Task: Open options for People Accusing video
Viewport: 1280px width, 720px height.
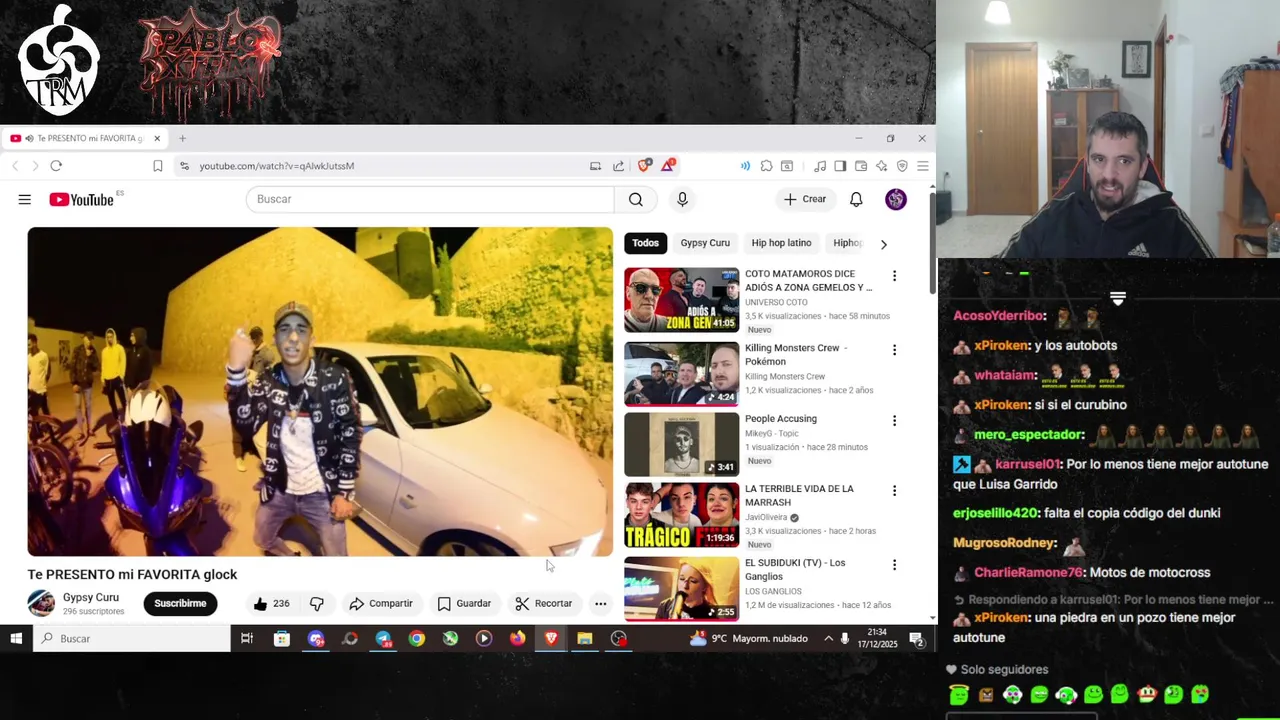Action: click(x=894, y=421)
